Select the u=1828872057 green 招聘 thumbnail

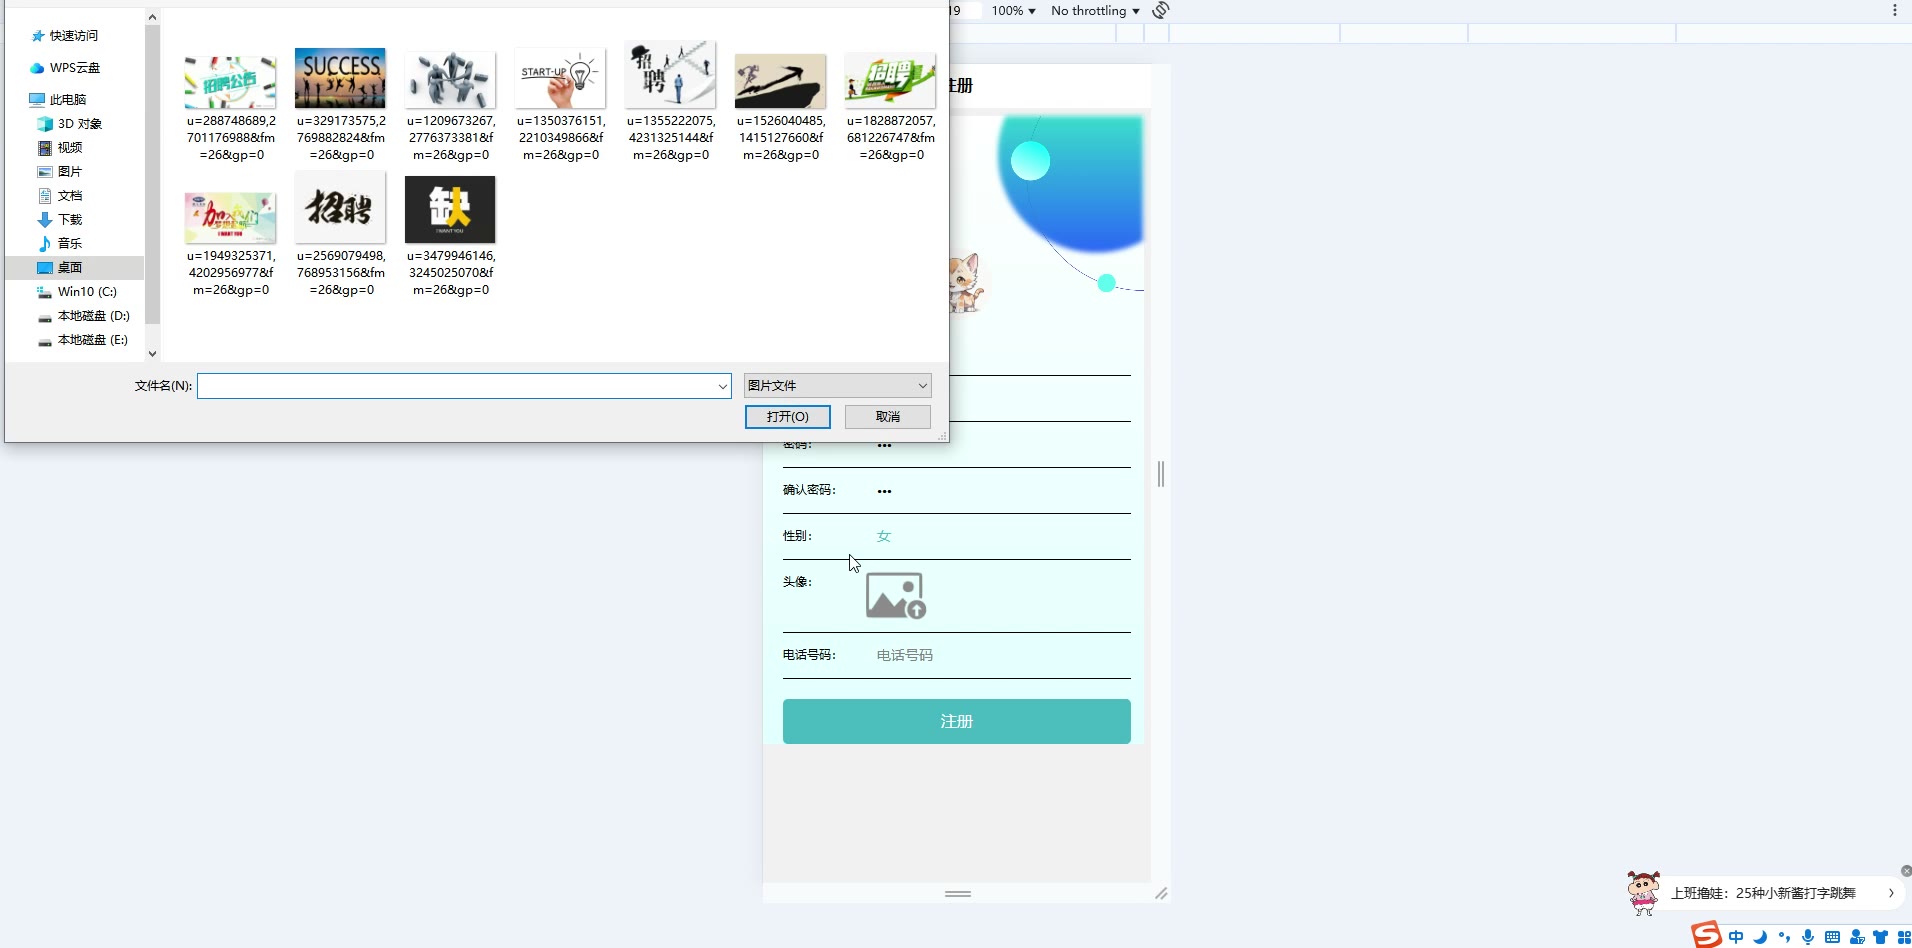[x=890, y=80]
